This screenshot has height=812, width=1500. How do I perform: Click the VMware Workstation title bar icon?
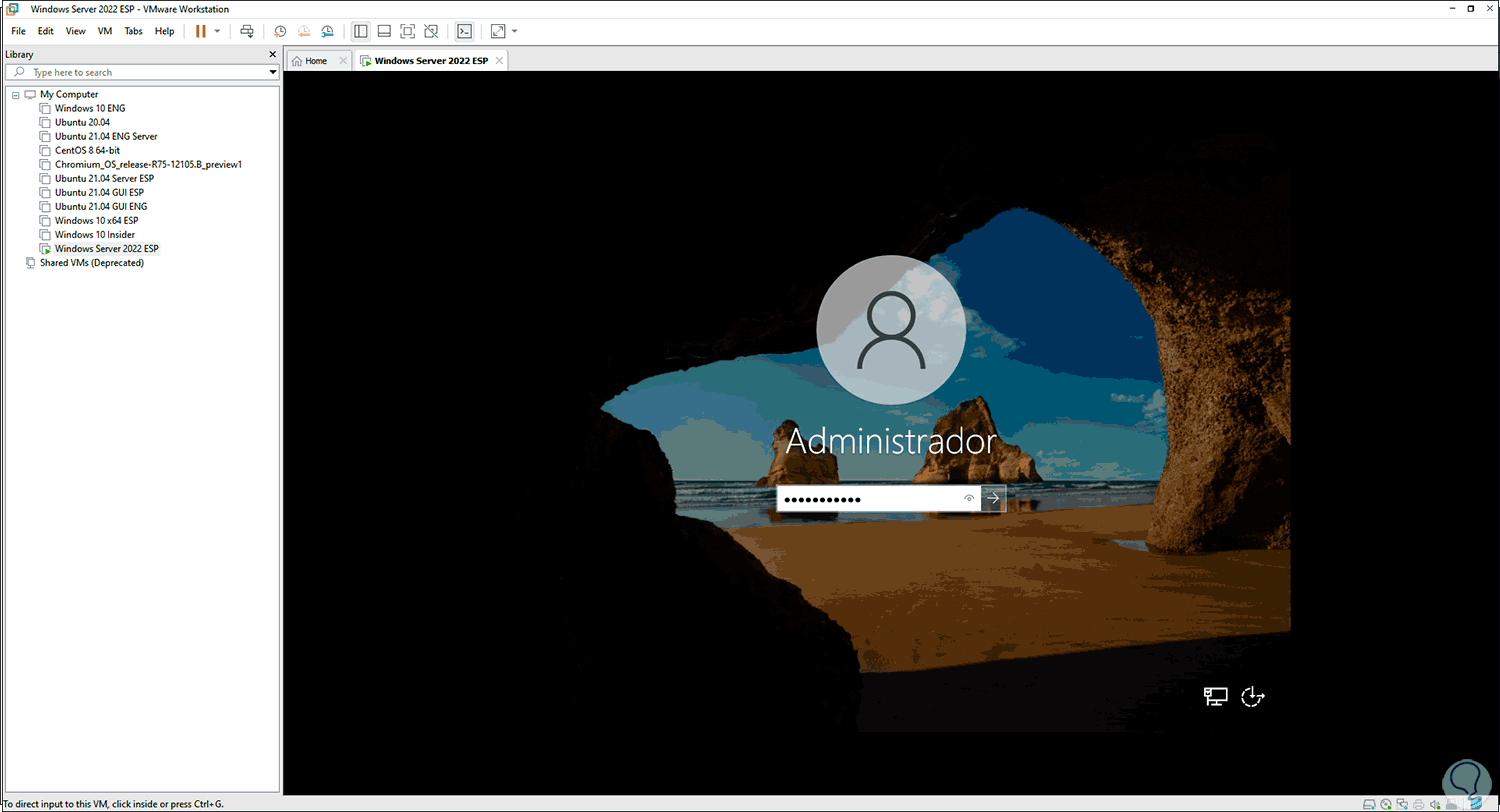(11, 8)
